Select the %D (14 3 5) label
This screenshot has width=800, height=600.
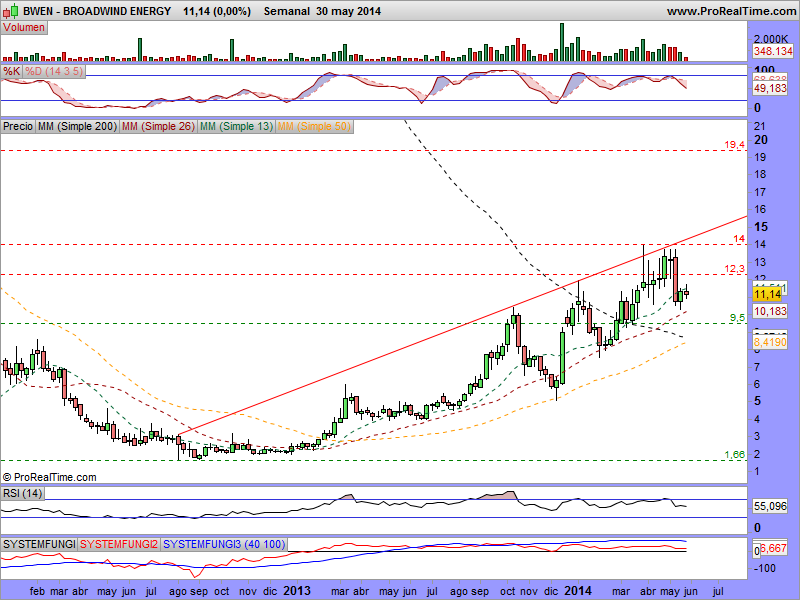pyautogui.click(x=54, y=71)
